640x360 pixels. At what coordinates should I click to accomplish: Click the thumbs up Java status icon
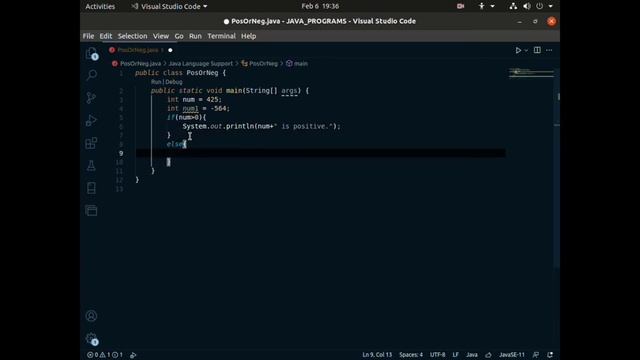click(488, 355)
